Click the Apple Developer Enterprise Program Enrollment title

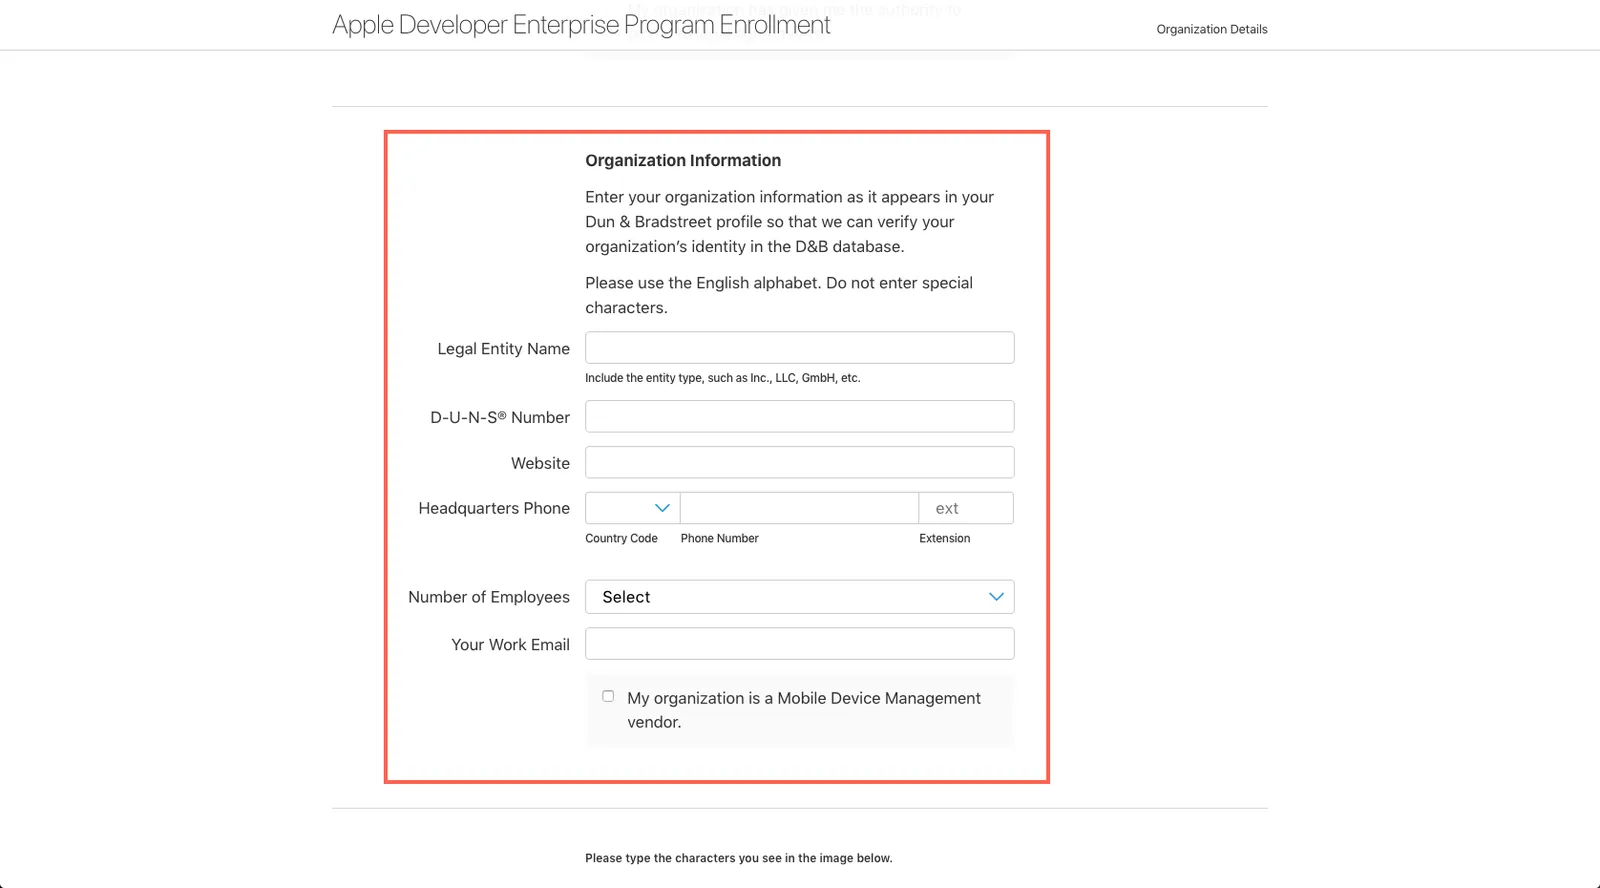click(x=581, y=25)
